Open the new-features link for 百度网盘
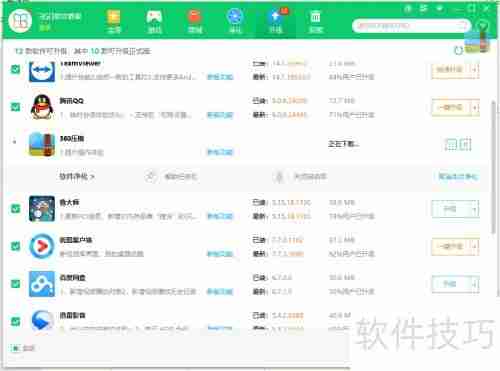 tap(220, 292)
